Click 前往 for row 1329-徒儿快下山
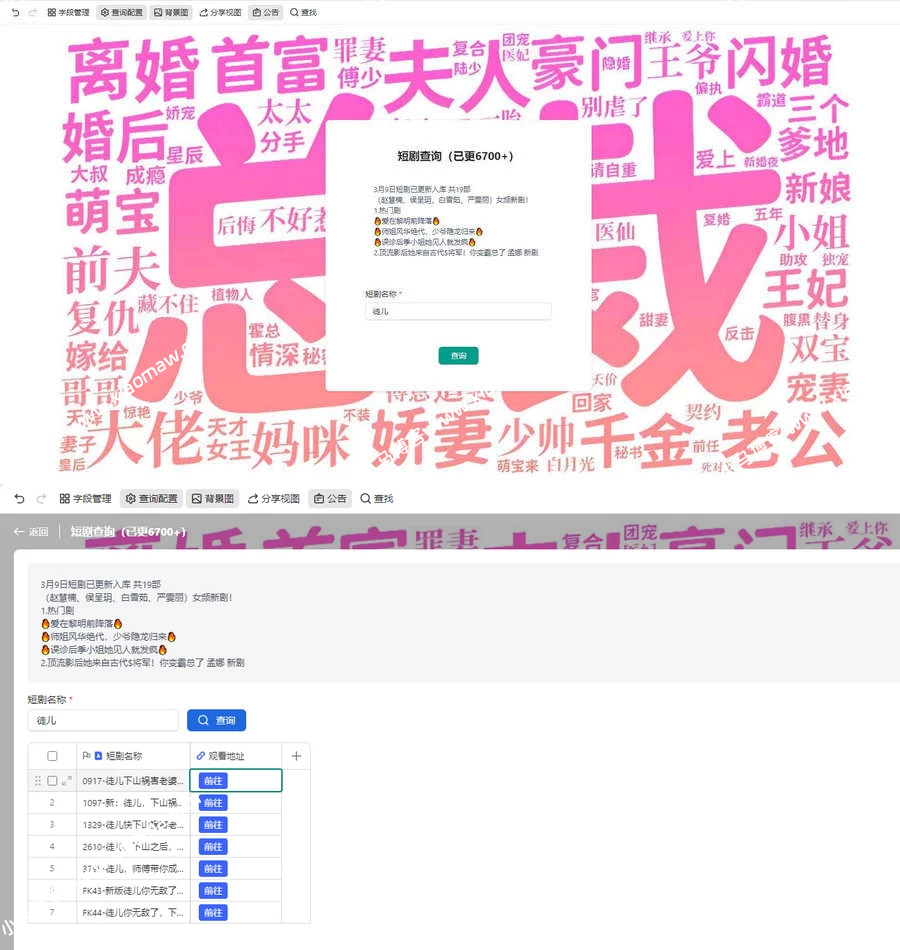 coord(213,825)
